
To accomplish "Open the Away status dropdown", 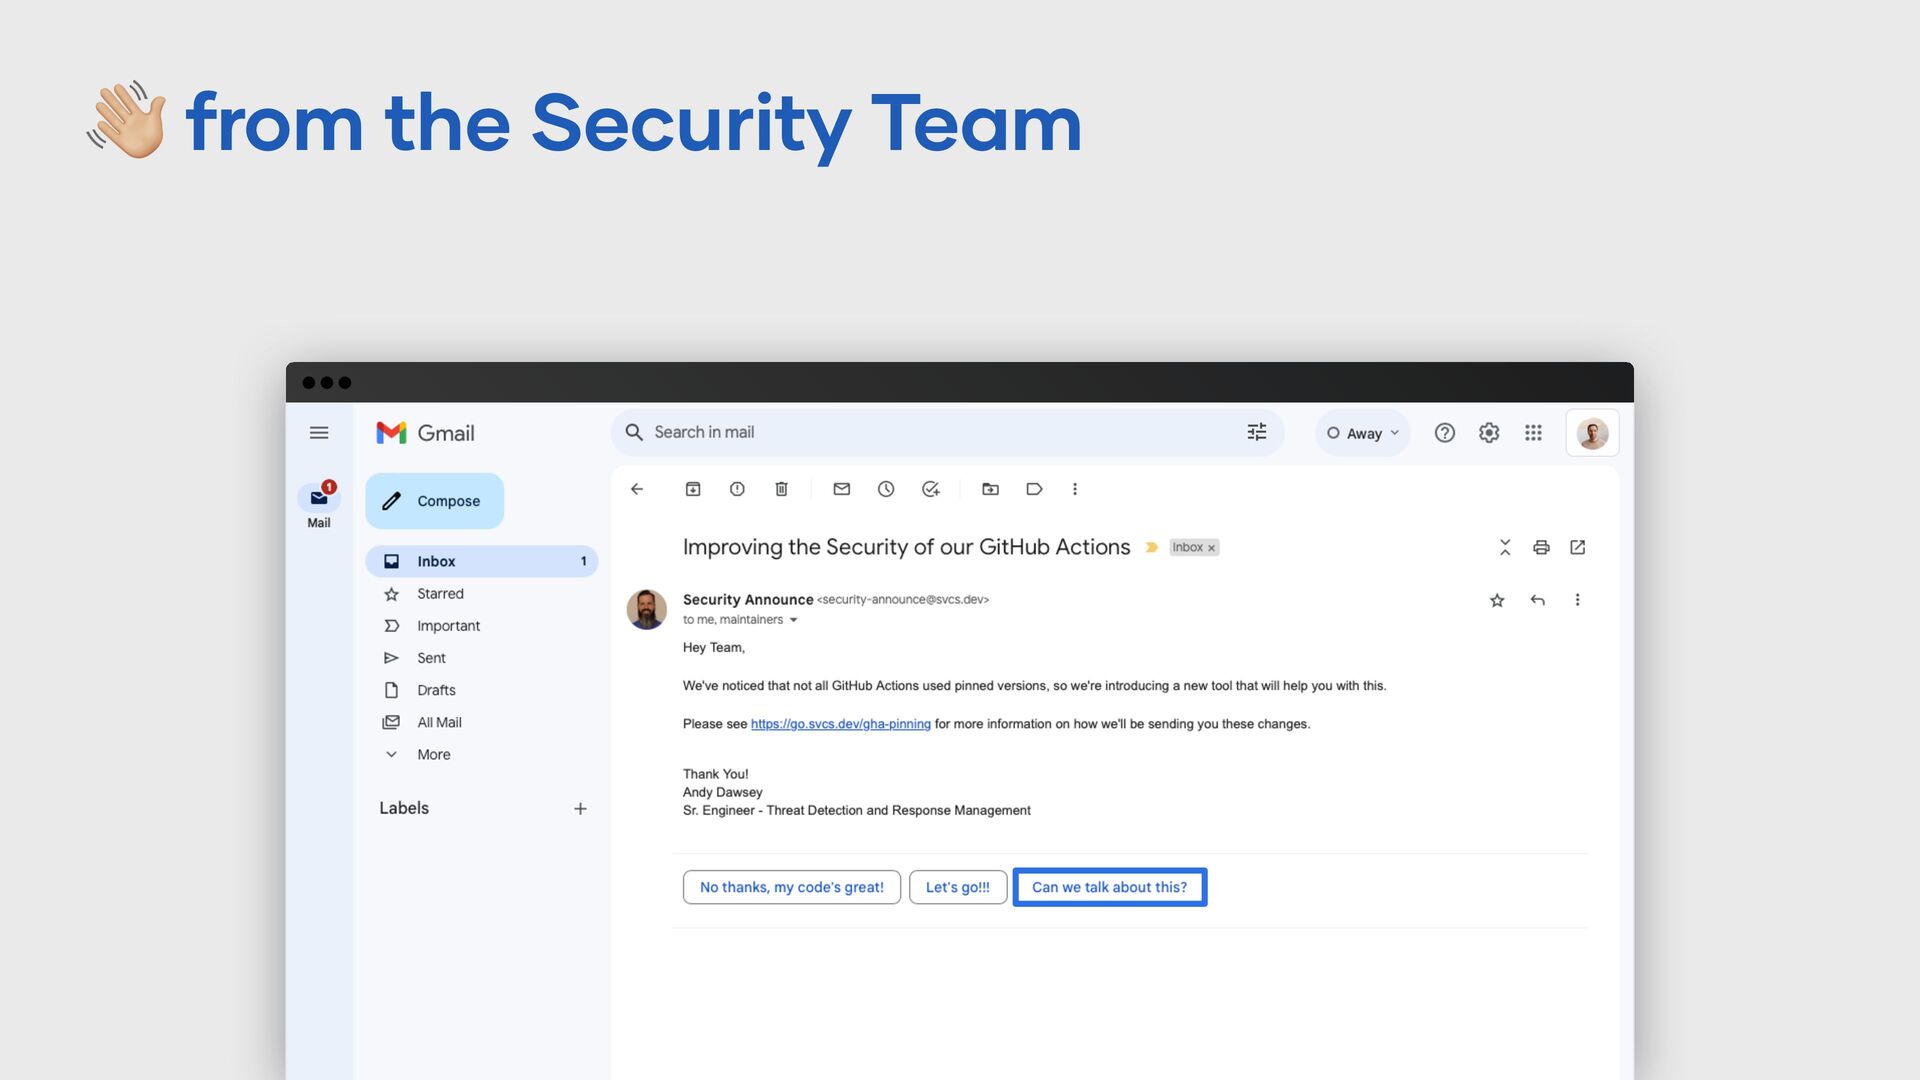I will pos(1363,433).
